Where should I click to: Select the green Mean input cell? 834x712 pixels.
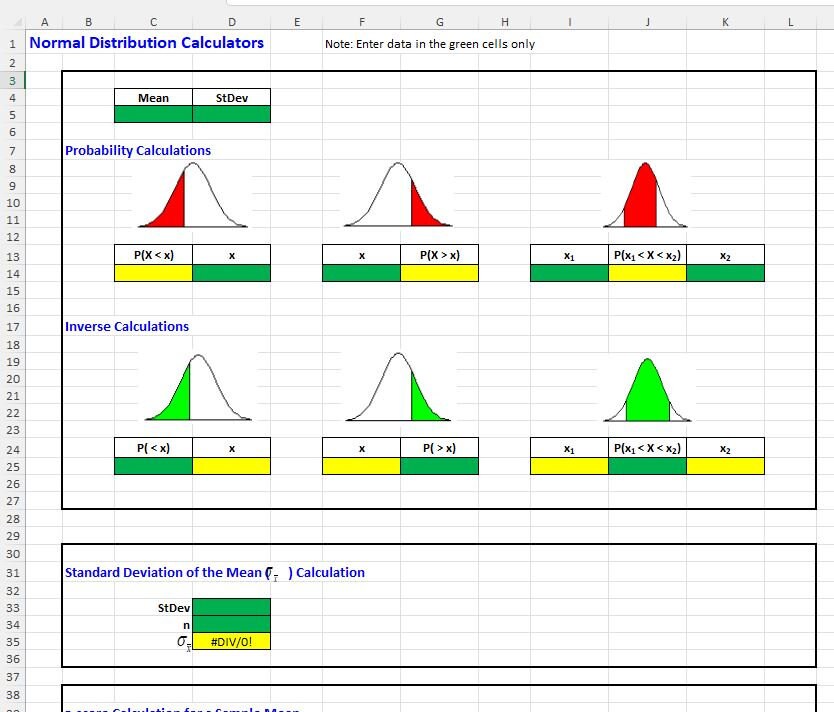pos(152,114)
